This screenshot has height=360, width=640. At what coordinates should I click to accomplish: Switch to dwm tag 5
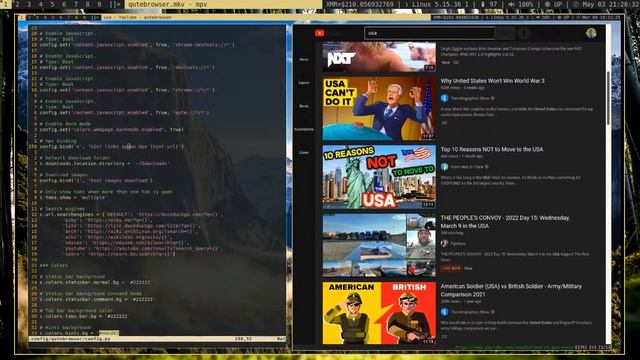click(53, 4)
